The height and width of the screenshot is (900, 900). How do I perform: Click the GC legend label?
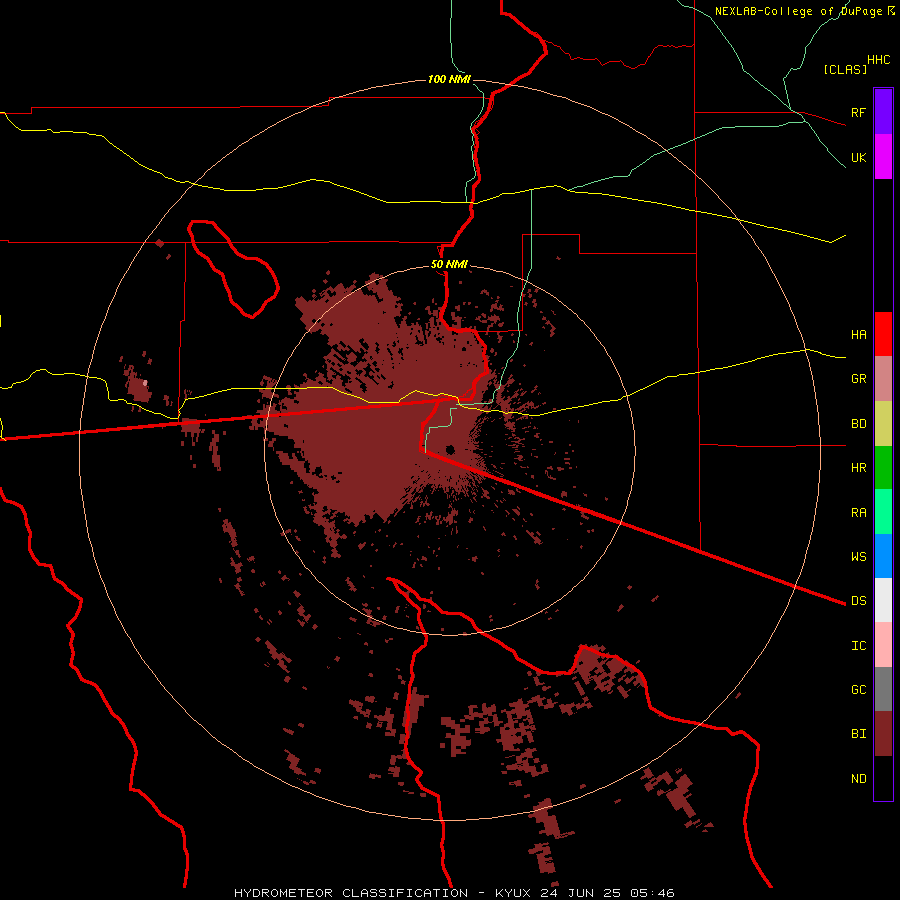[x=859, y=690]
